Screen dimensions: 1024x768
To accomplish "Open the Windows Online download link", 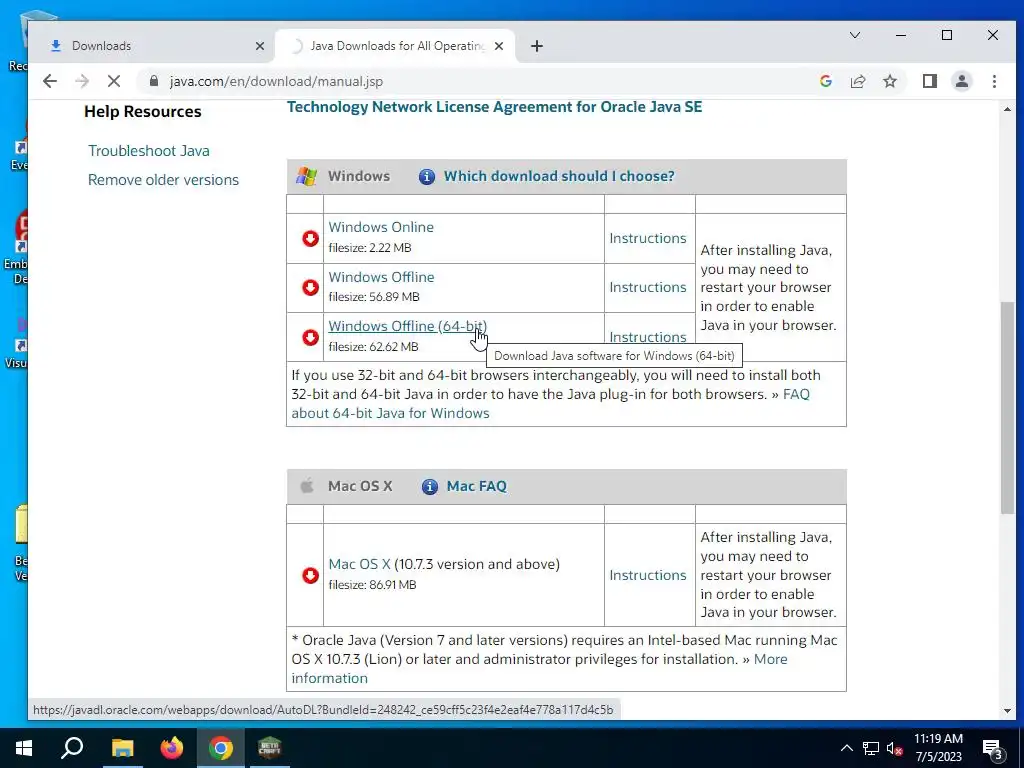I will pos(381,227).
